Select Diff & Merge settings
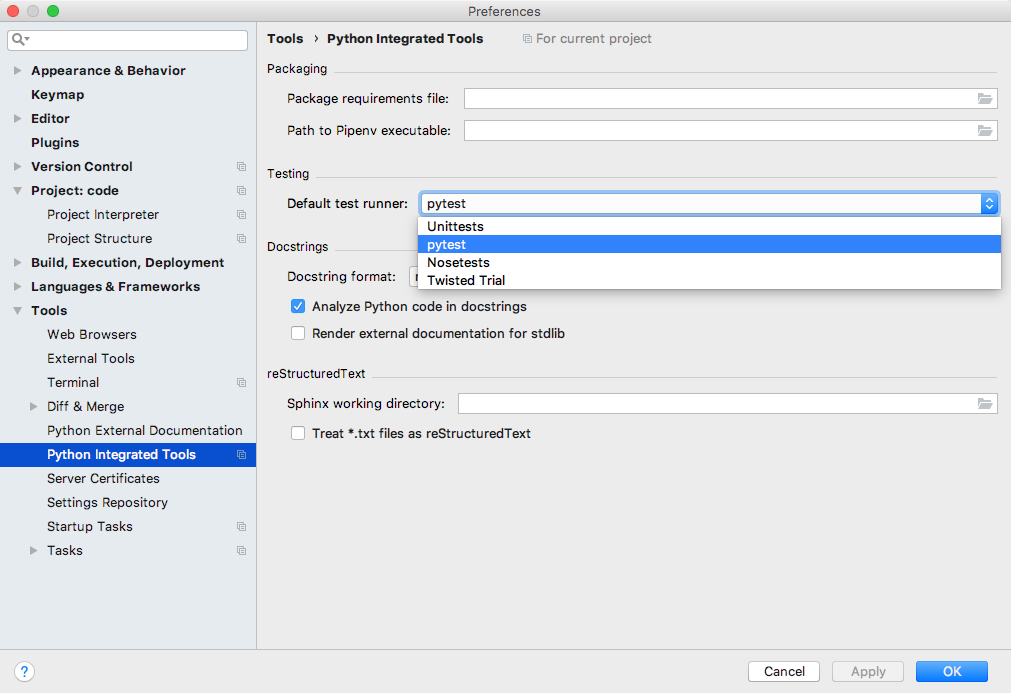 pos(86,407)
